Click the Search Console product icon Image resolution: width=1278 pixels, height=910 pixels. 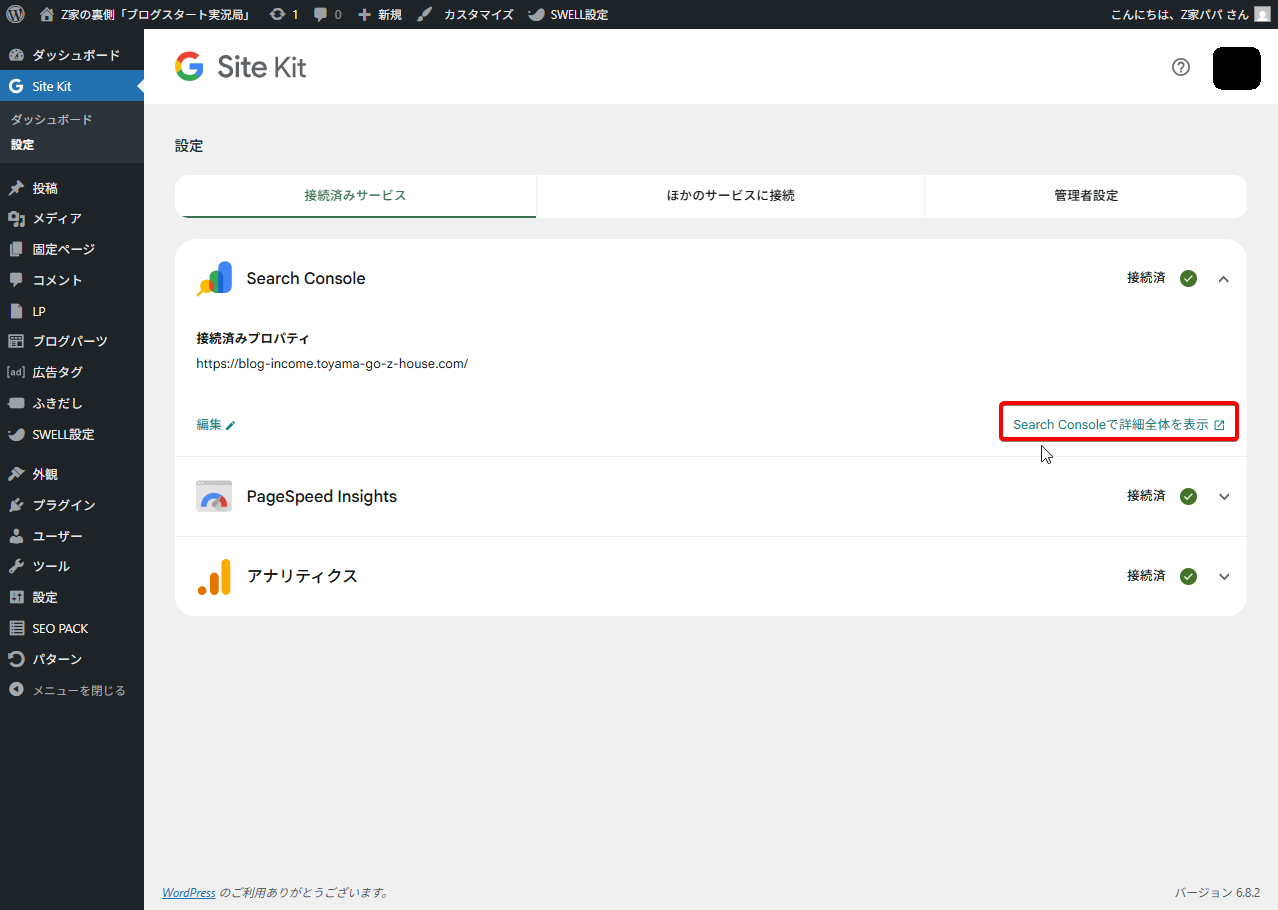coord(214,279)
